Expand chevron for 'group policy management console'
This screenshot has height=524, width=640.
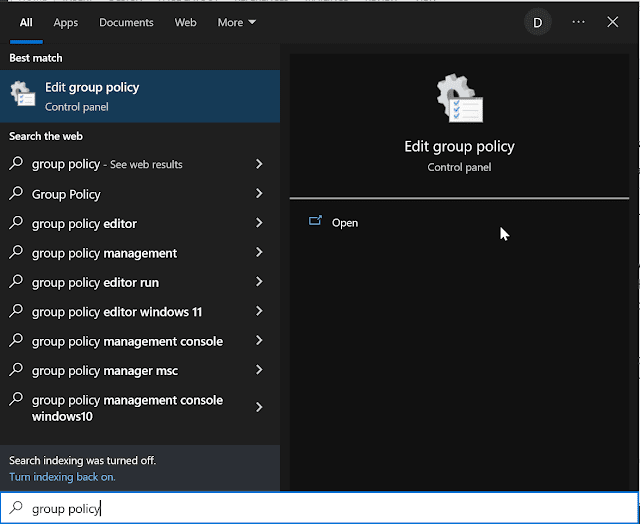[259, 340]
